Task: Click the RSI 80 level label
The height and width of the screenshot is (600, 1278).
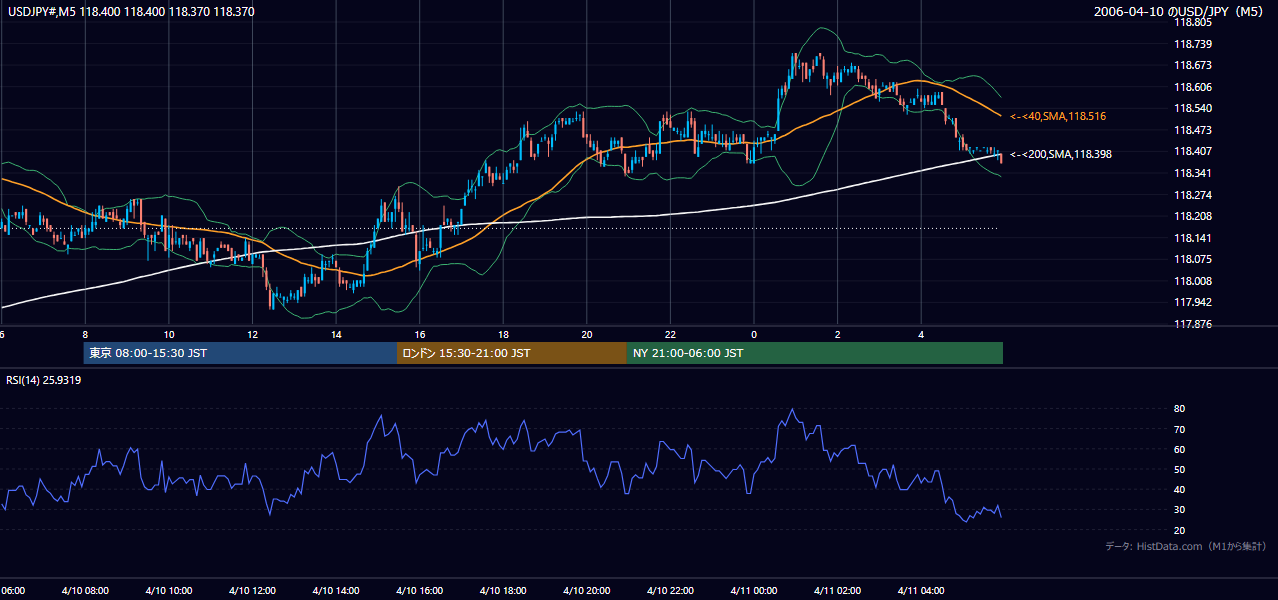Action: pyautogui.click(x=1179, y=409)
